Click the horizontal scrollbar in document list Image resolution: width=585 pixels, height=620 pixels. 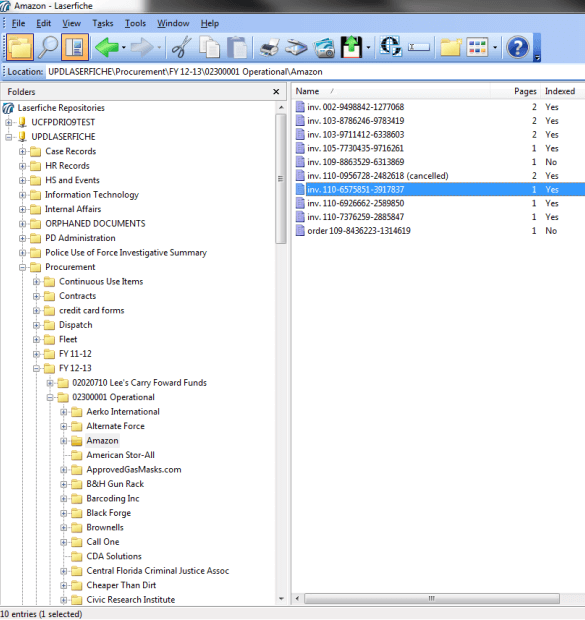pos(432,599)
